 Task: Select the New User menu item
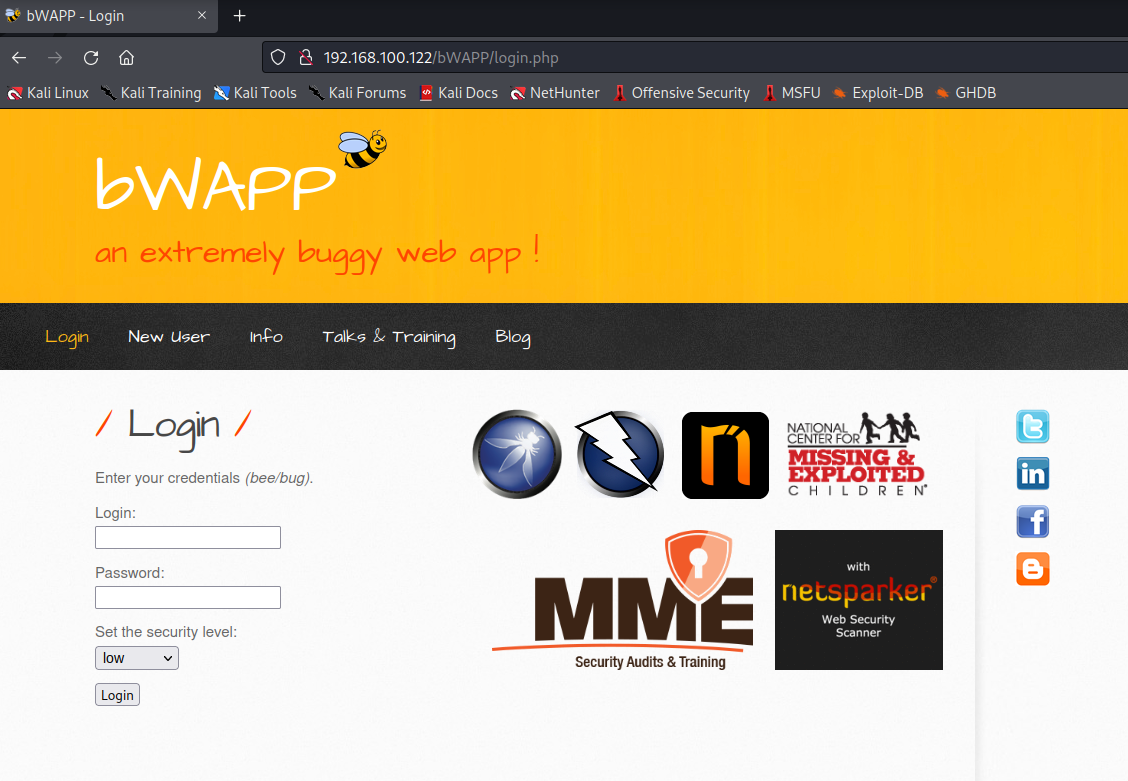(169, 337)
